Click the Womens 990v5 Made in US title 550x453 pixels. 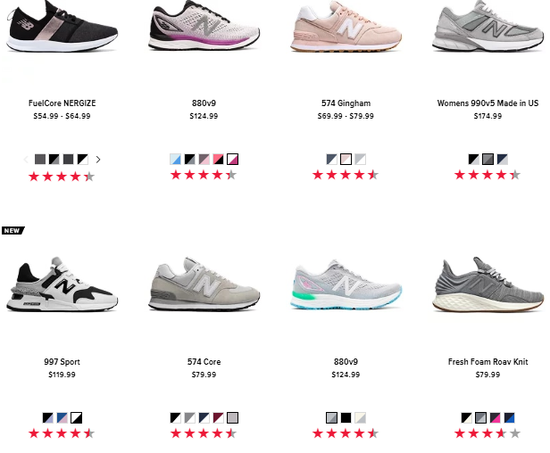[x=488, y=103]
